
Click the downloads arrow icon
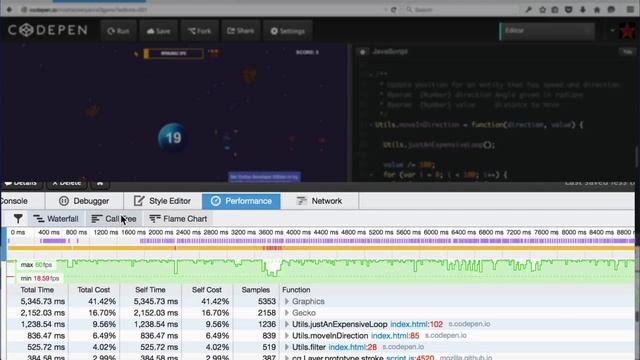(583, 10)
